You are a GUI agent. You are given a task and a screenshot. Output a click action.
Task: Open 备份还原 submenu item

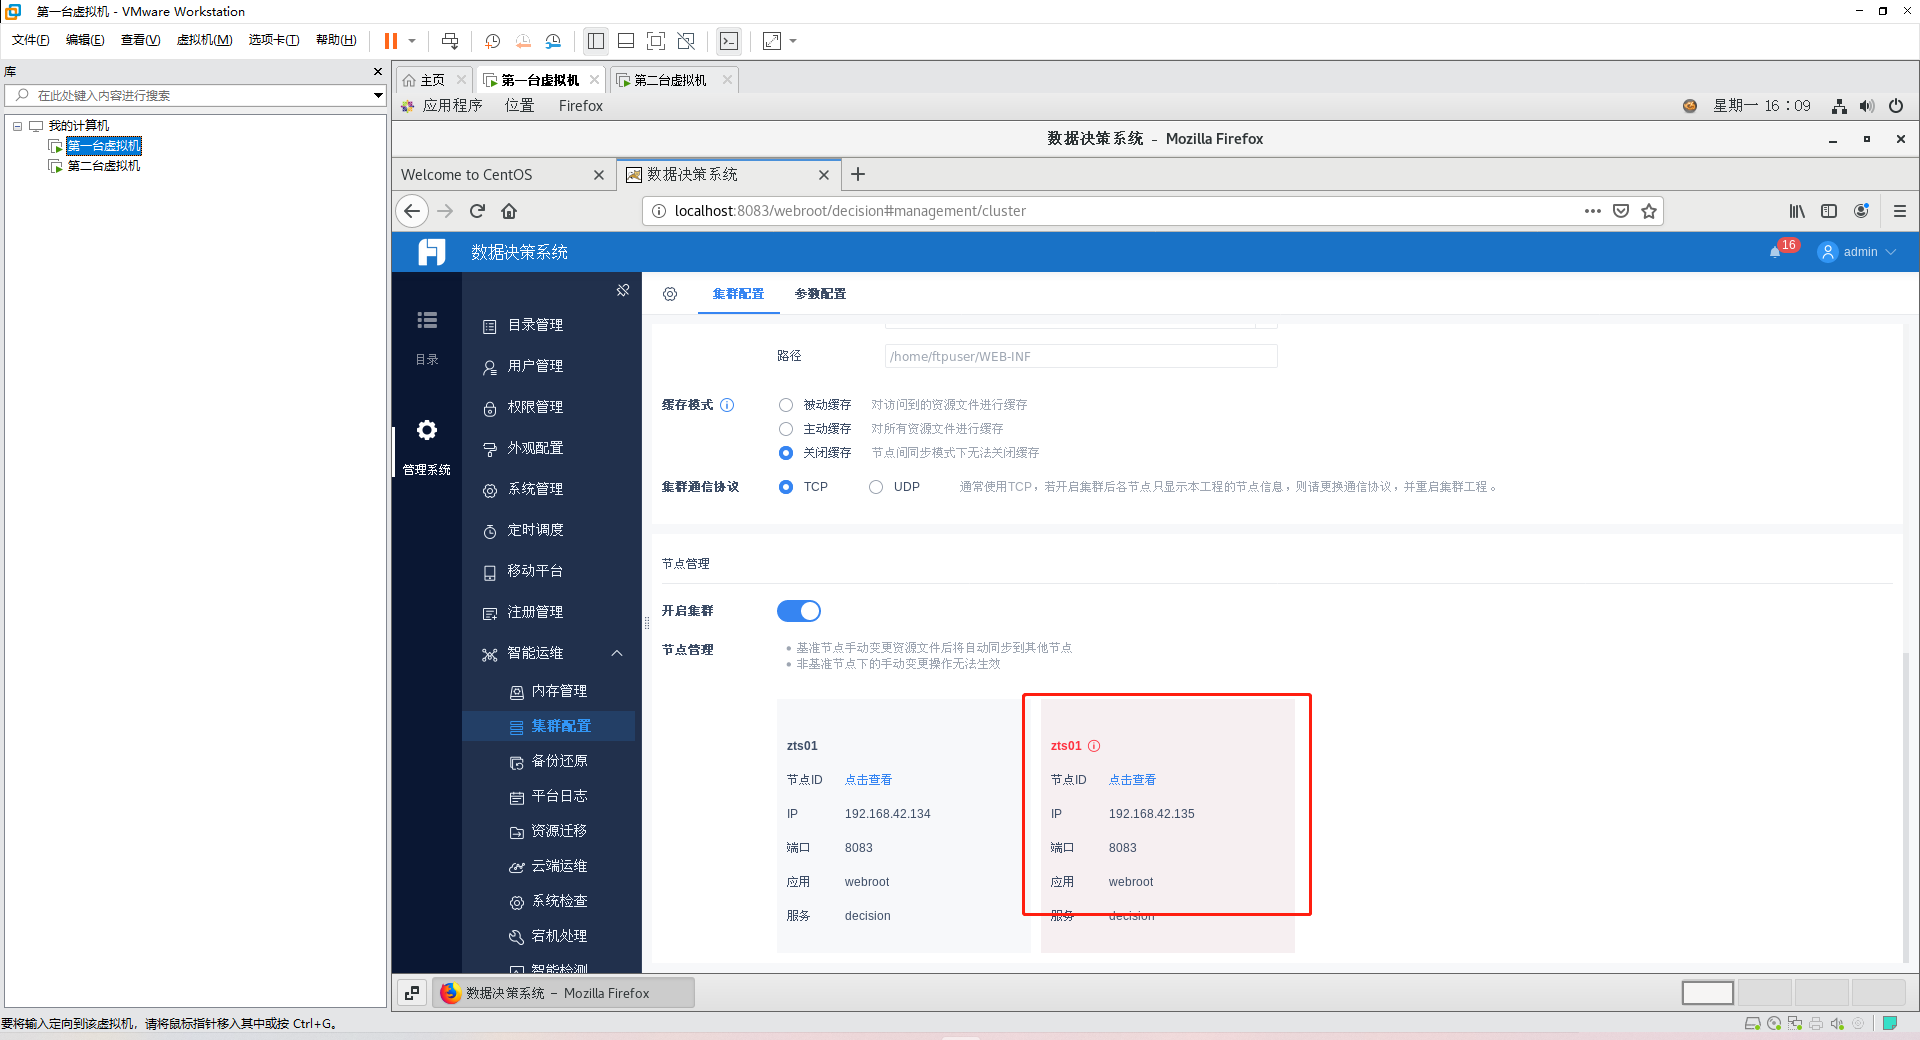coord(559,761)
